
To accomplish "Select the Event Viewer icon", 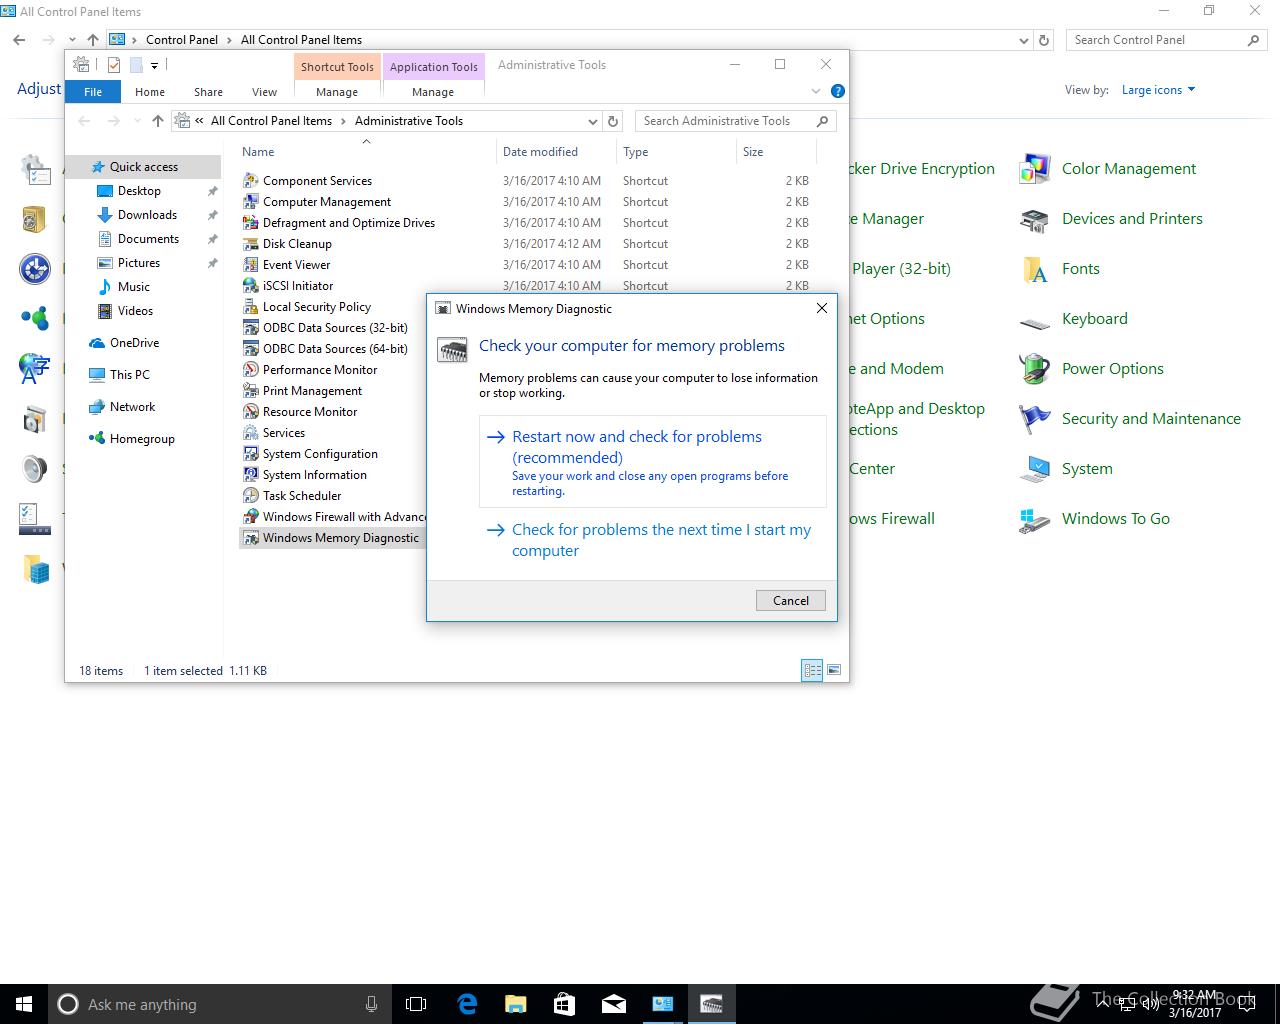I will pyautogui.click(x=251, y=265).
